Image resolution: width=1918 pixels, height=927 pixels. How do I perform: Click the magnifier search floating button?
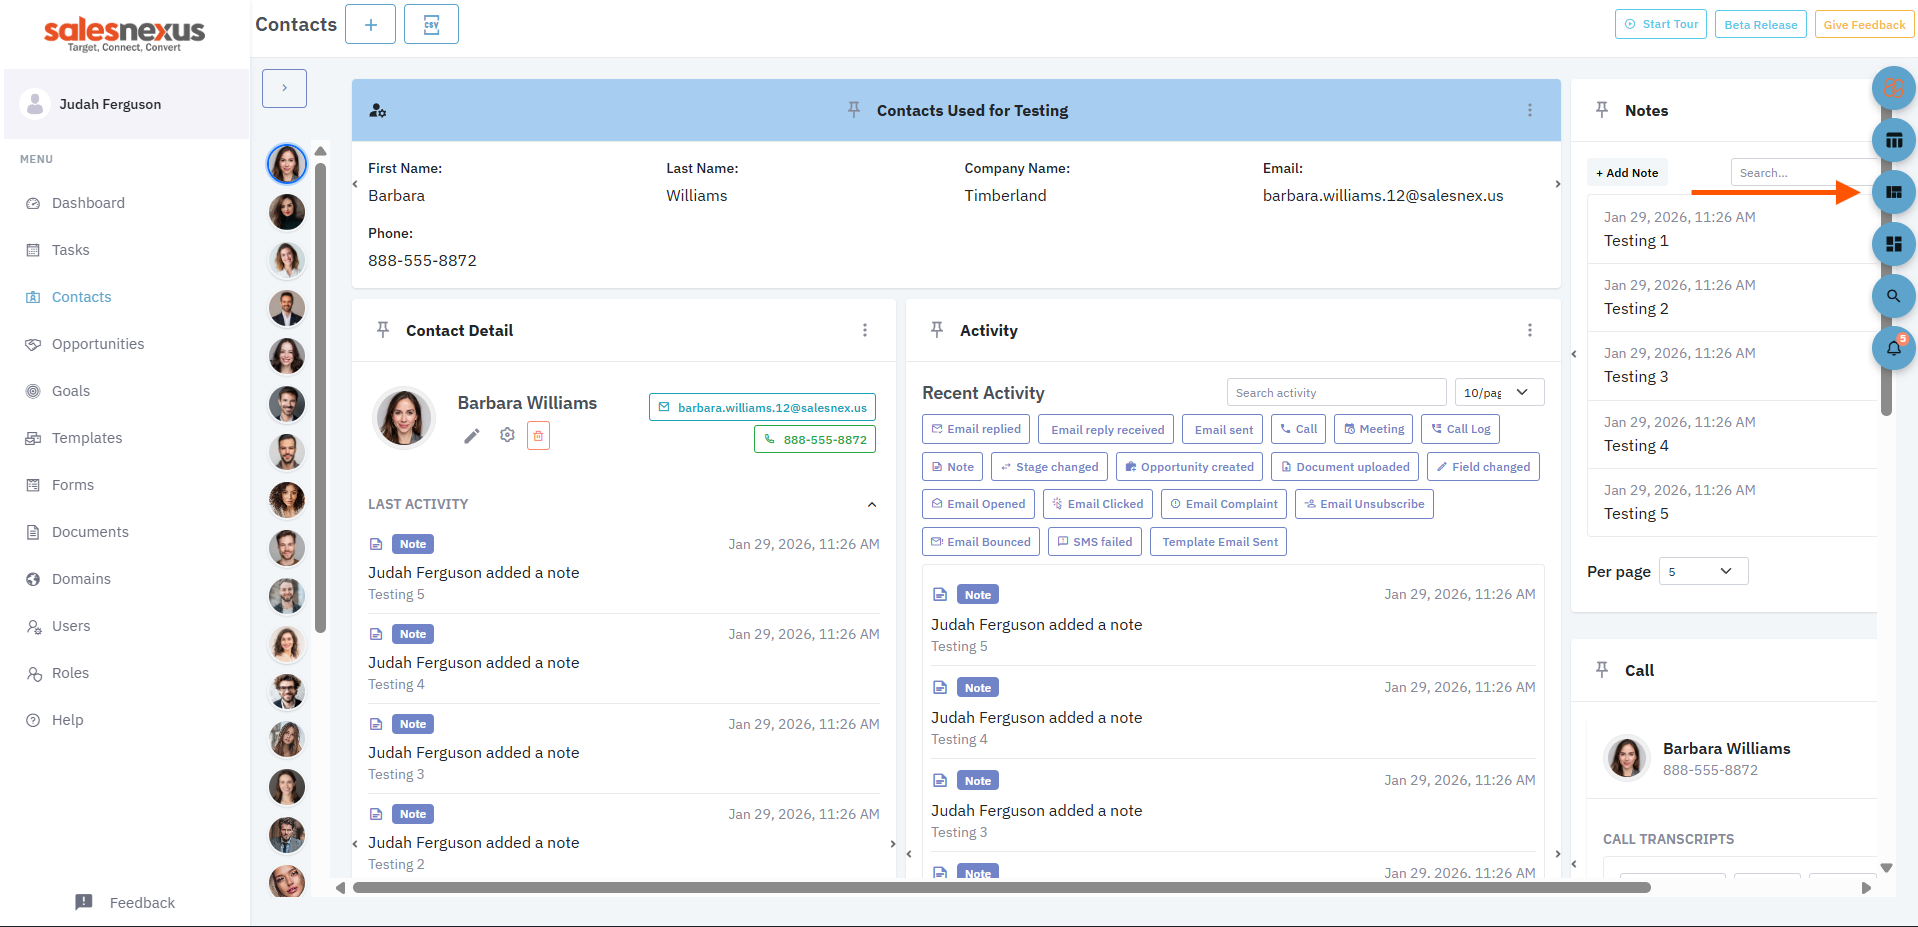(x=1892, y=296)
